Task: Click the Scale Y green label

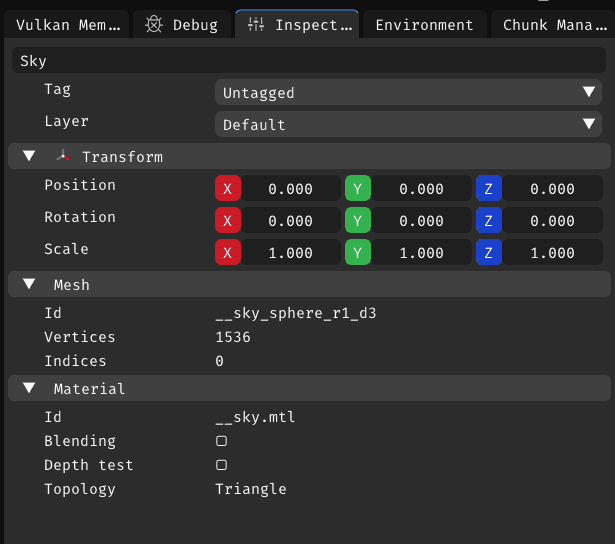Action: coord(358,252)
